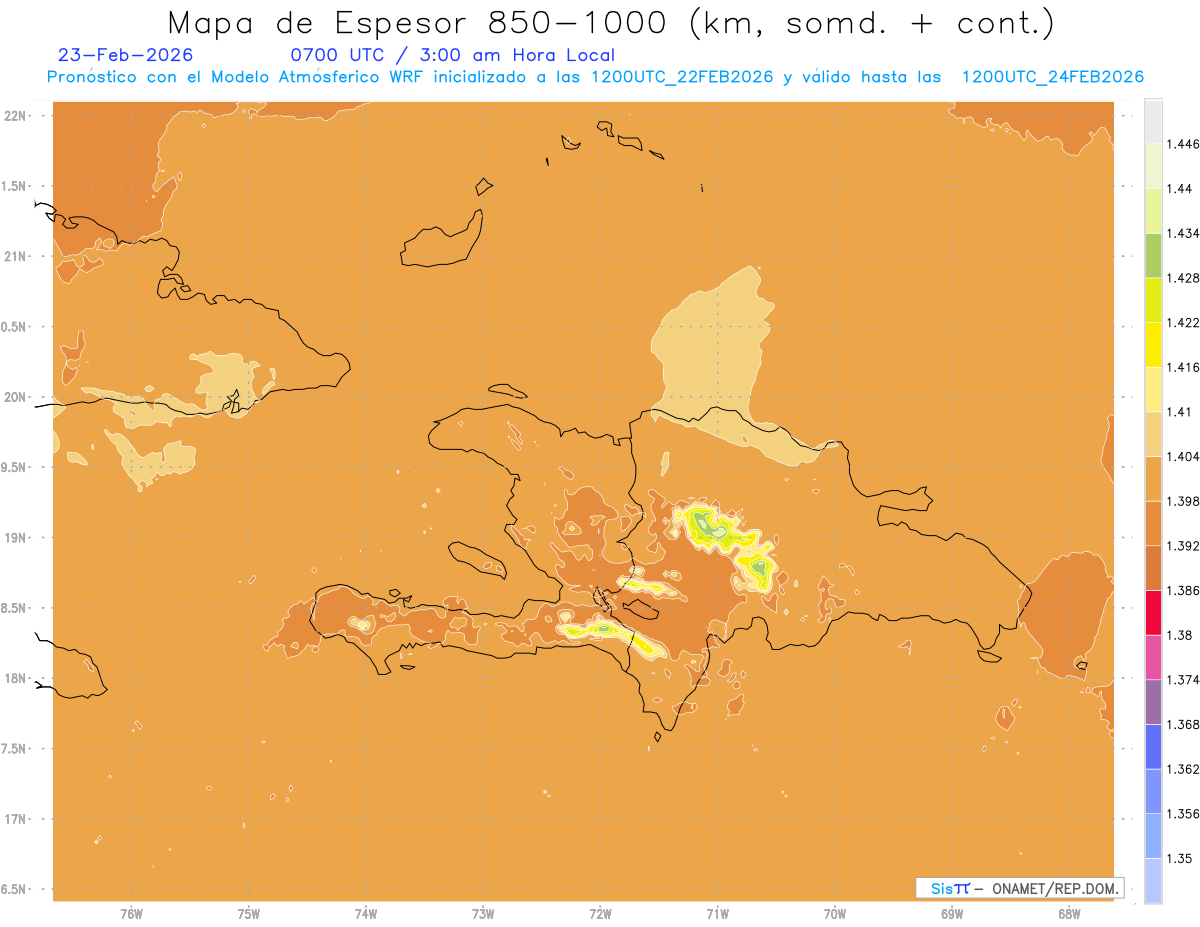Click the SisPI - ONAMET/REP.DOM. credit box

pyautogui.click(x=1020, y=888)
